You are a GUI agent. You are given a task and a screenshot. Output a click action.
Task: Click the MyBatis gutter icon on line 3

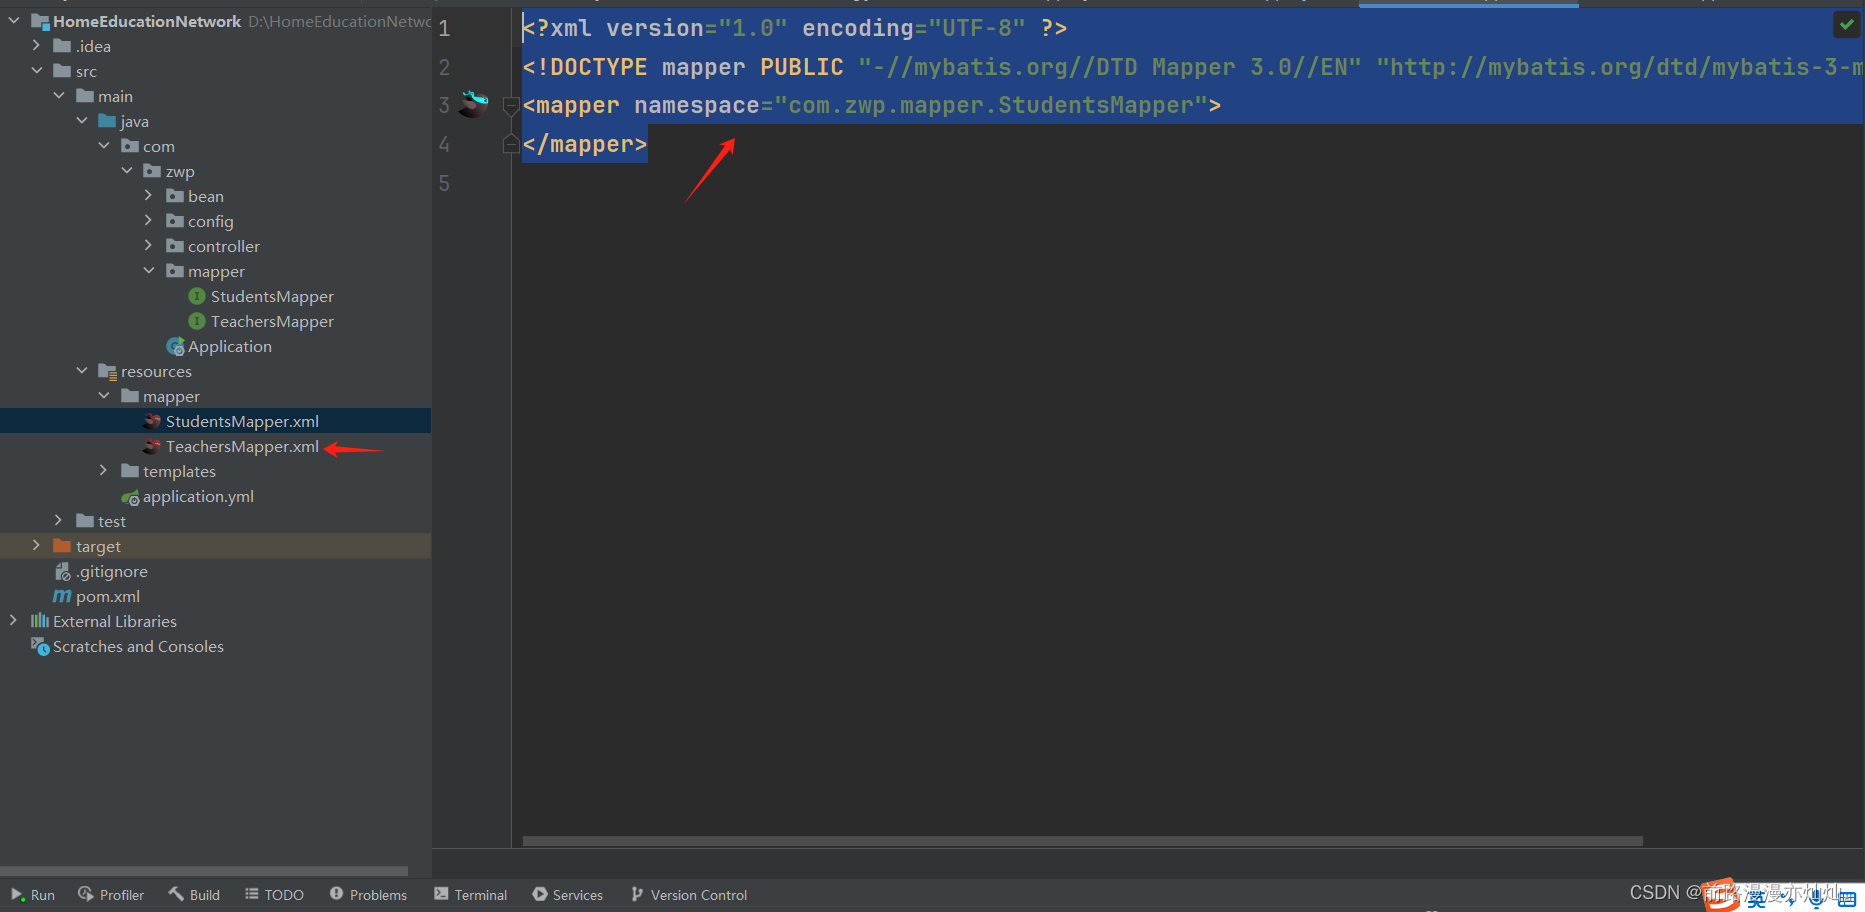pyautogui.click(x=474, y=103)
